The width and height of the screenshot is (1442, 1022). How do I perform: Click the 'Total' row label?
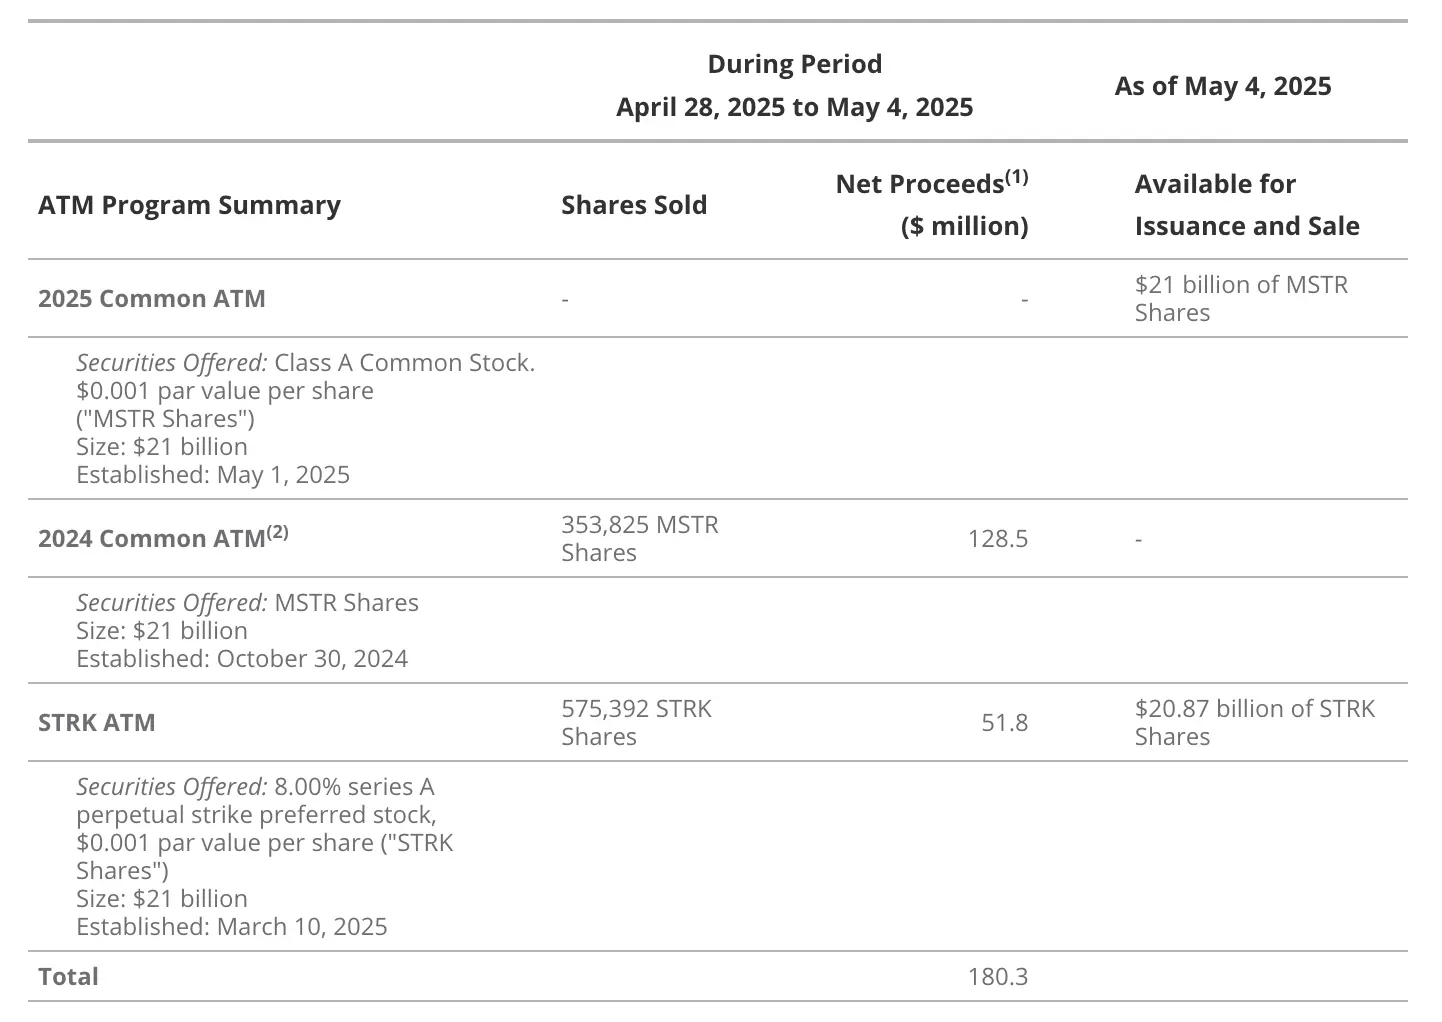68,977
